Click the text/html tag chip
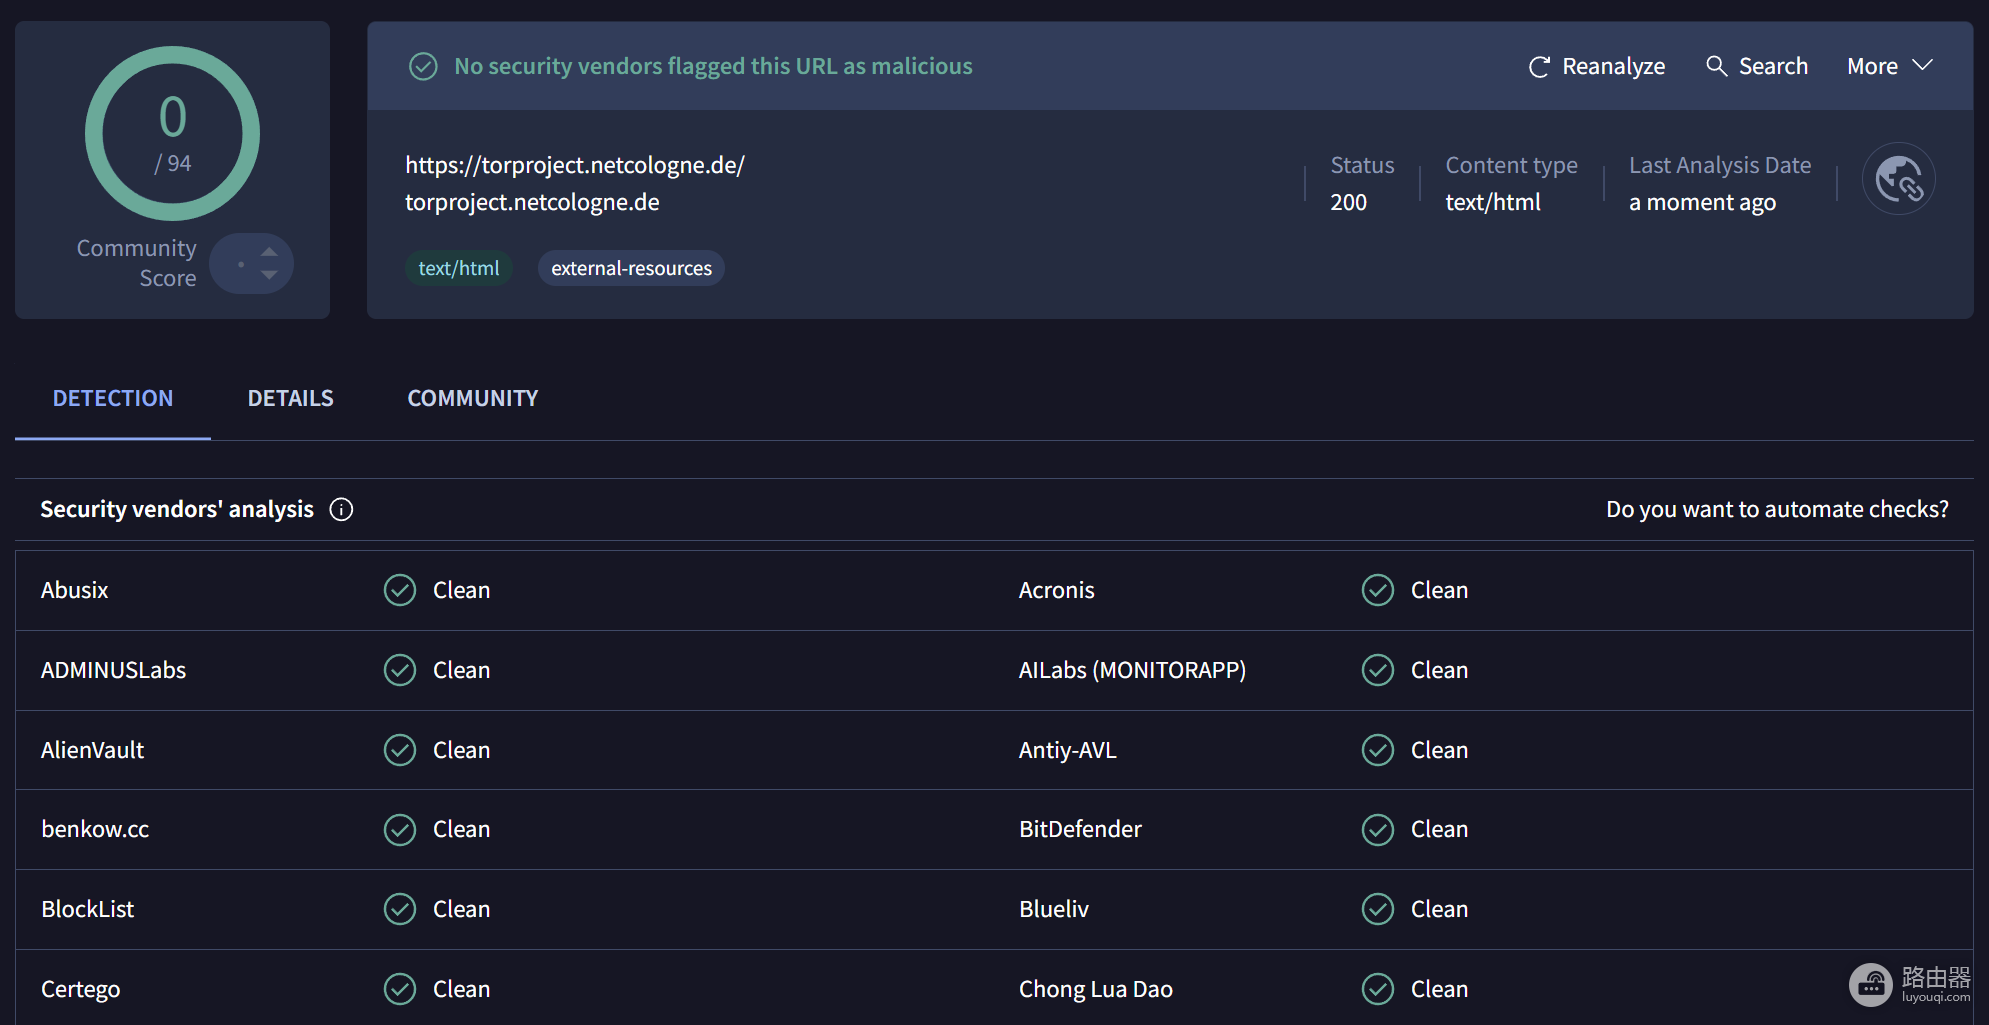Screen dimensions: 1989x1025 [459, 268]
